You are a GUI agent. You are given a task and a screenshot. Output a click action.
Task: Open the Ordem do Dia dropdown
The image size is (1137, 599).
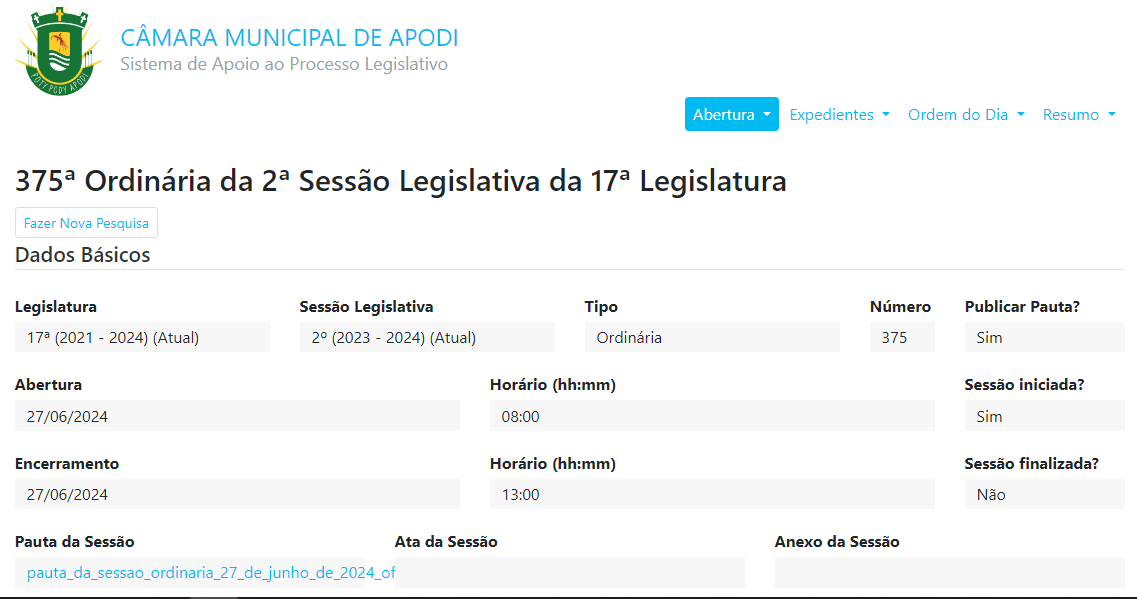[965, 114]
